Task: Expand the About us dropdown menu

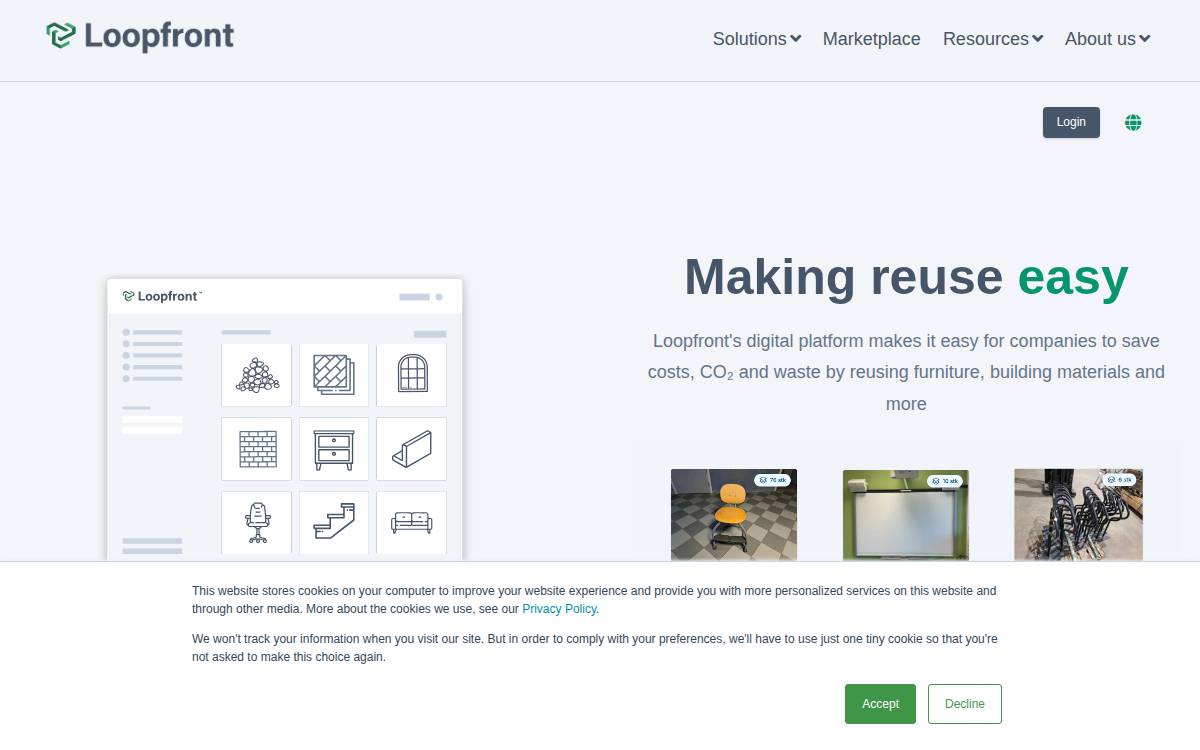Action: (x=1108, y=39)
